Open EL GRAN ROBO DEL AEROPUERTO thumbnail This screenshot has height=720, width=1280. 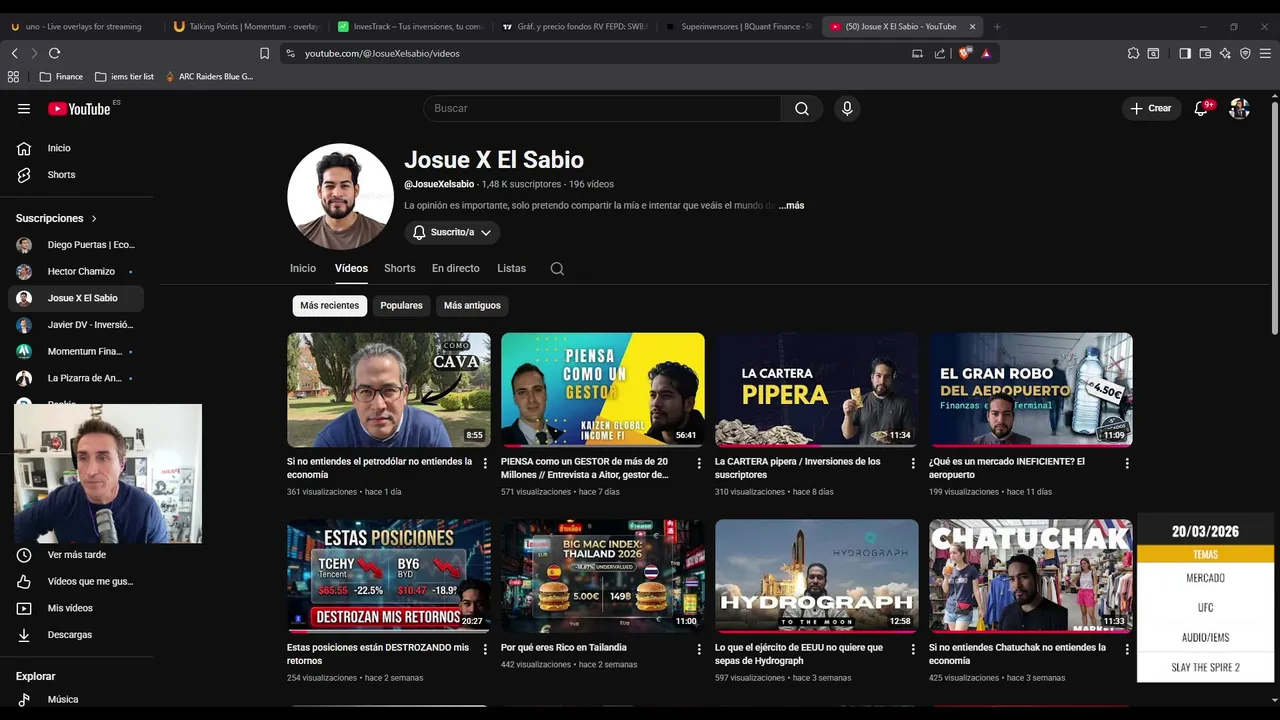pyautogui.click(x=1031, y=390)
